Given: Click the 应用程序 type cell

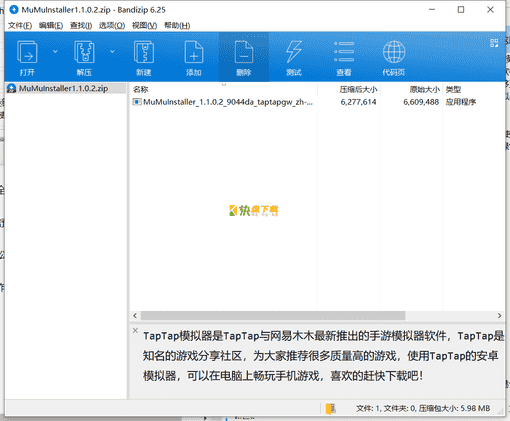Looking at the screenshot, I should 461,102.
